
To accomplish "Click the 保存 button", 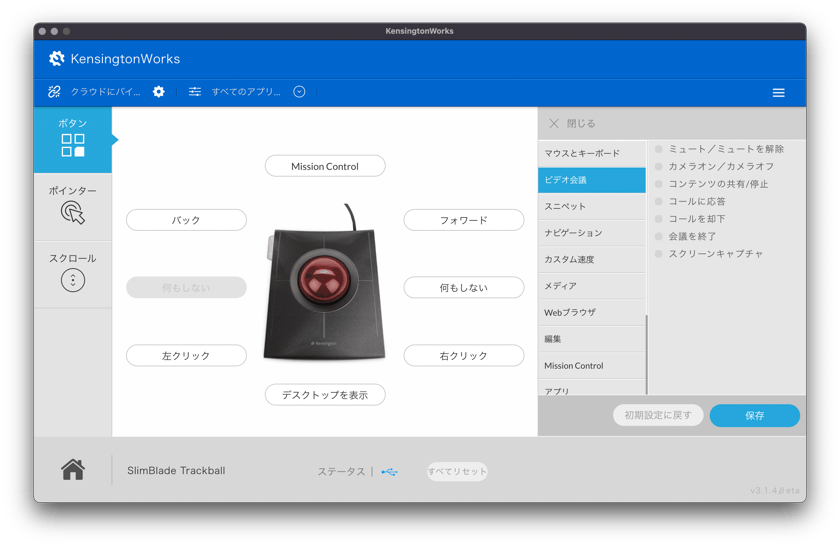I will (x=754, y=415).
